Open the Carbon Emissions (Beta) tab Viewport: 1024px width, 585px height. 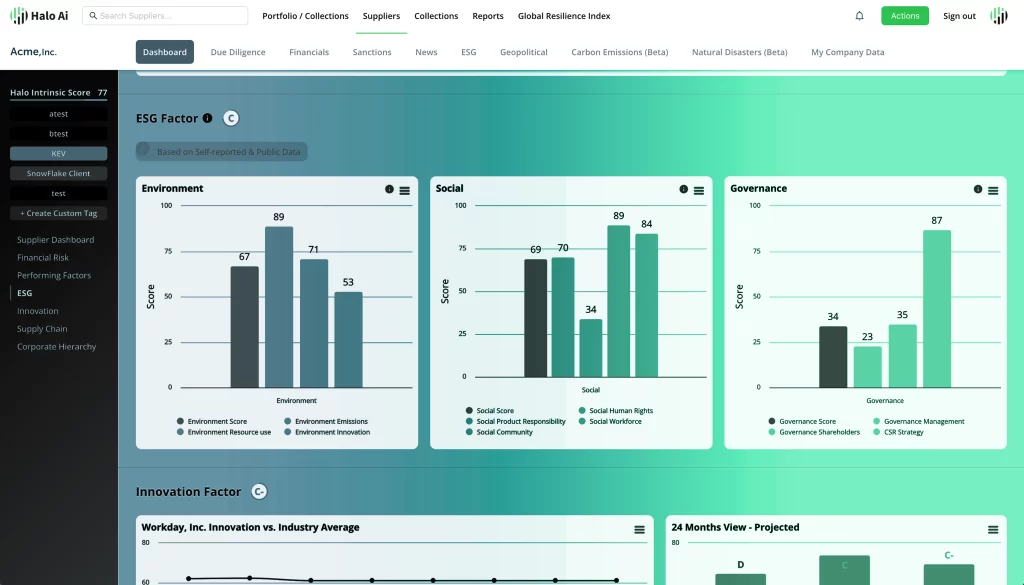click(x=619, y=52)
